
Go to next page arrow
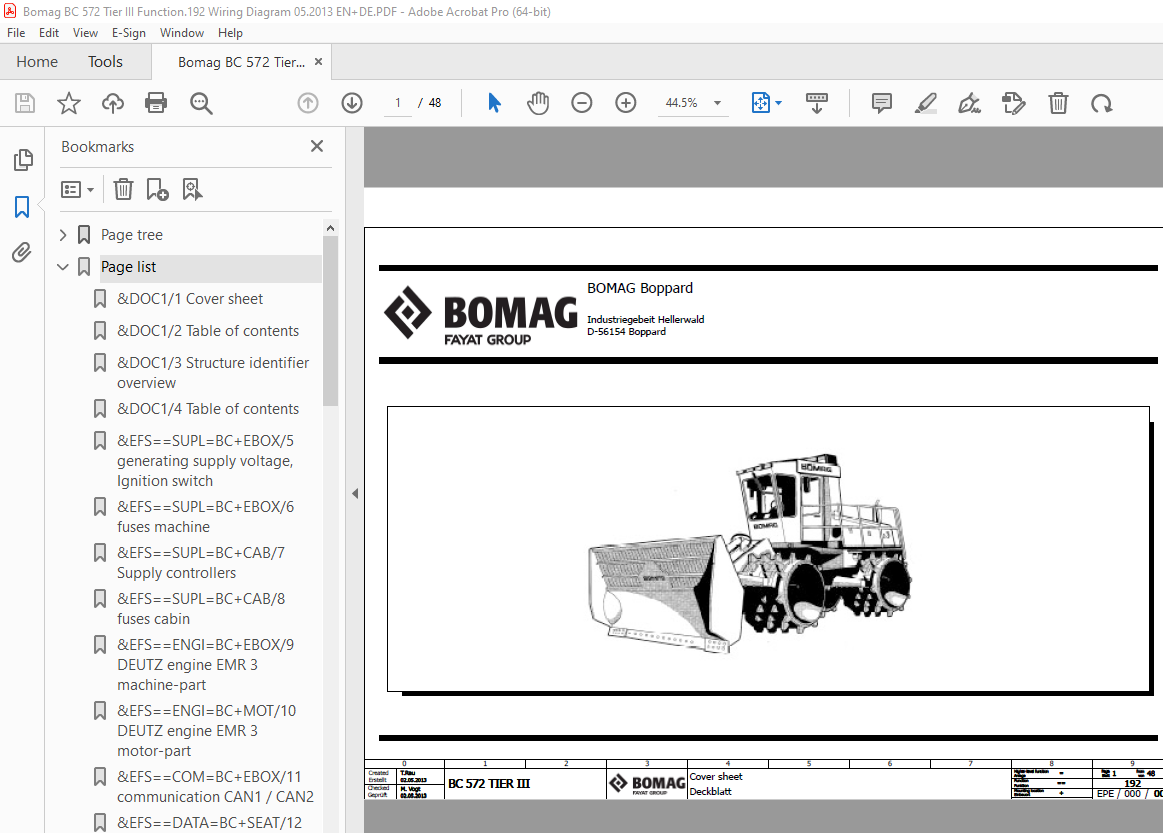coord(352,103)
